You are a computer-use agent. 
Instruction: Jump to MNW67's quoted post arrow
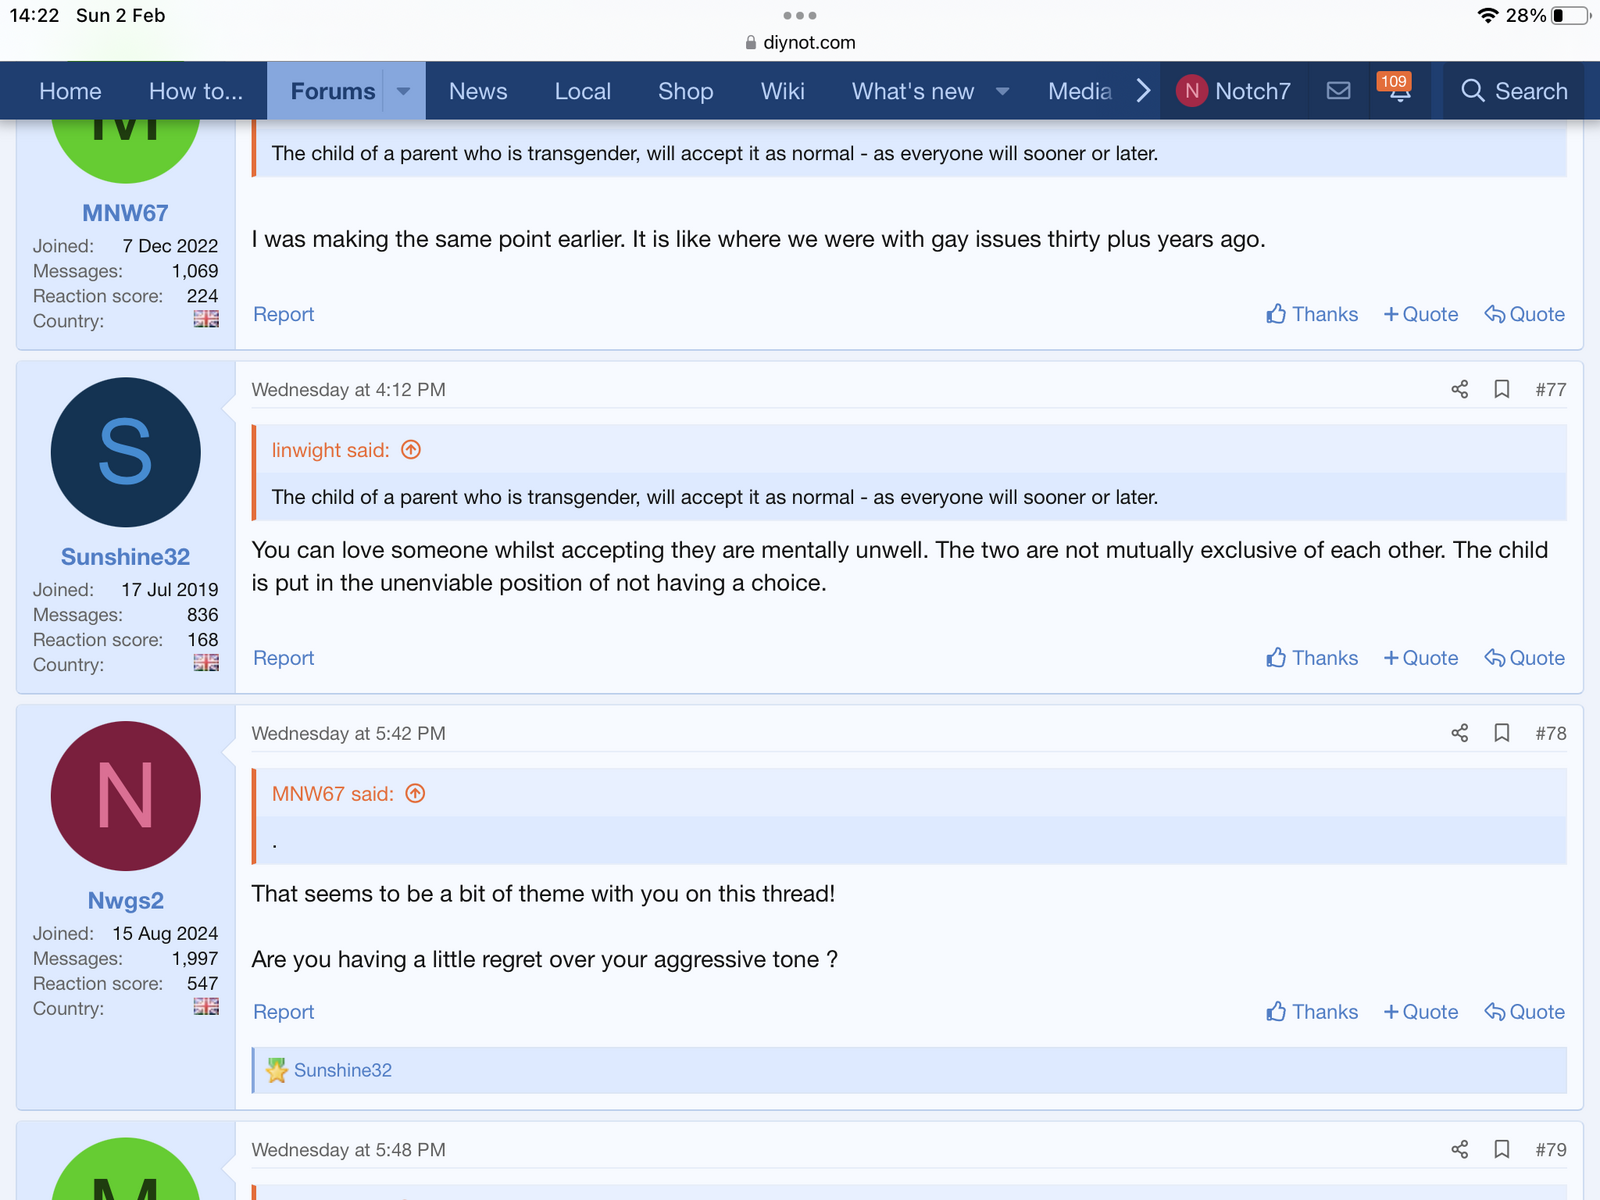[415, 794]
